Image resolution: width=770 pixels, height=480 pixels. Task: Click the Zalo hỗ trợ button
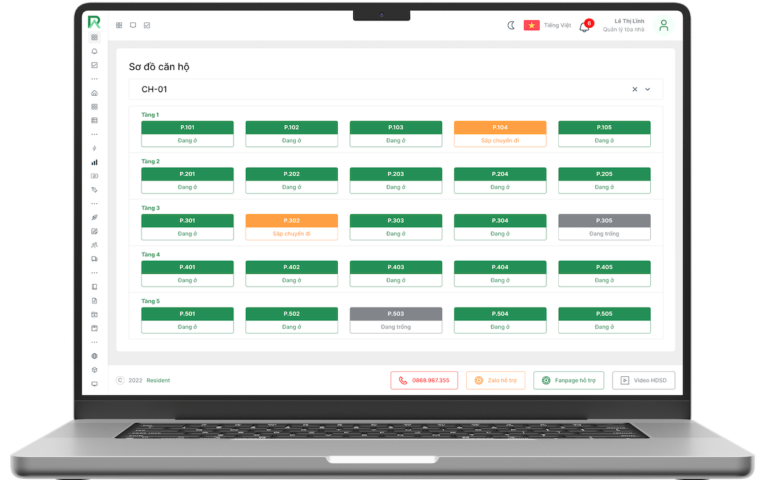tap(495, 380)
